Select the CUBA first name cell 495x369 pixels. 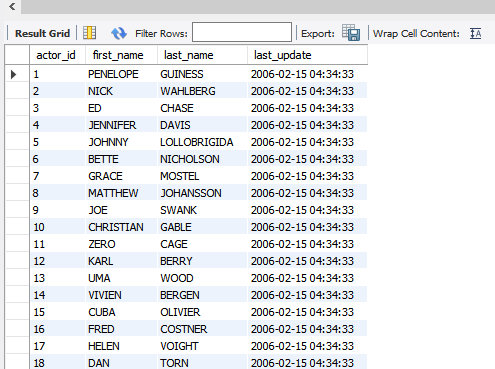point(121,312)
